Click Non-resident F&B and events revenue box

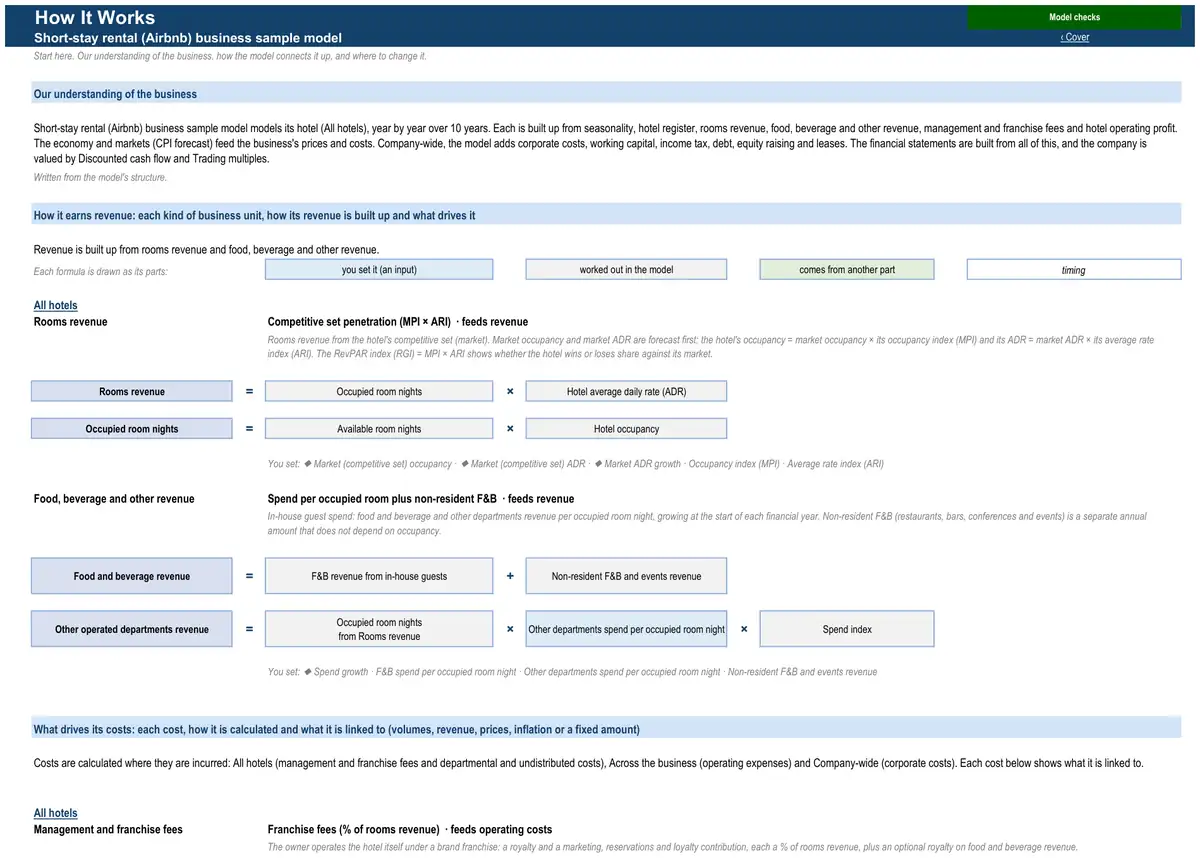[626, 576]
